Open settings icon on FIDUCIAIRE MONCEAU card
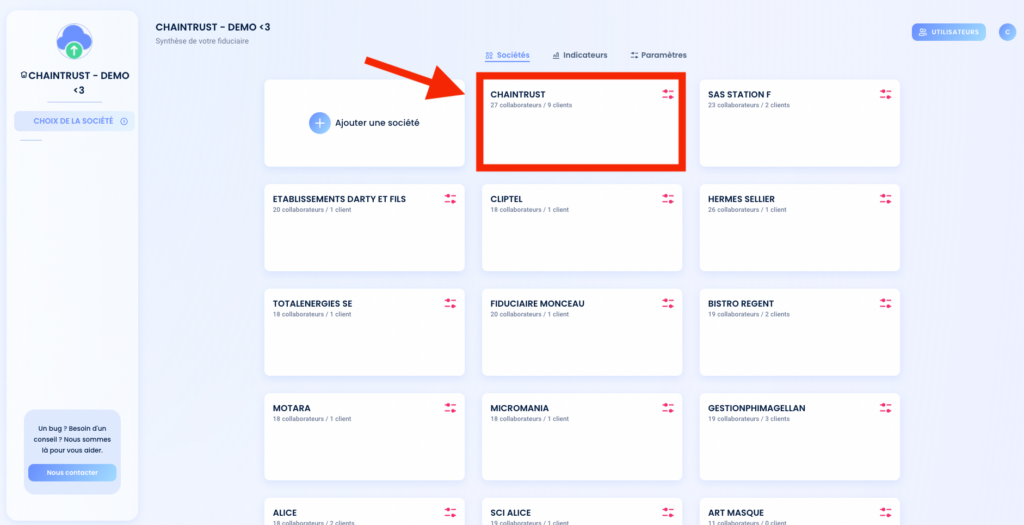Viewport: 1024px width, 525px height. point(667,304)
